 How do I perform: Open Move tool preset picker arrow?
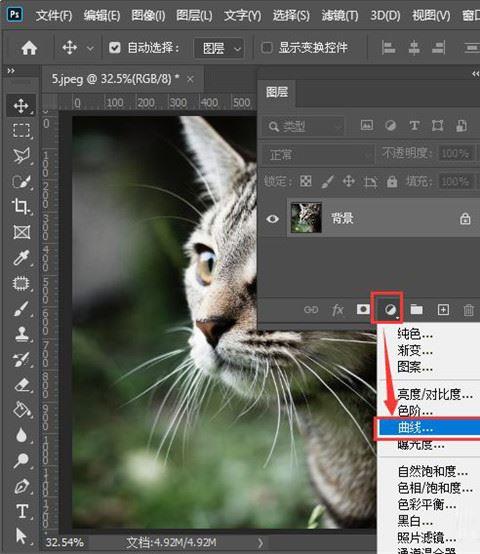[x=90, y=48]
